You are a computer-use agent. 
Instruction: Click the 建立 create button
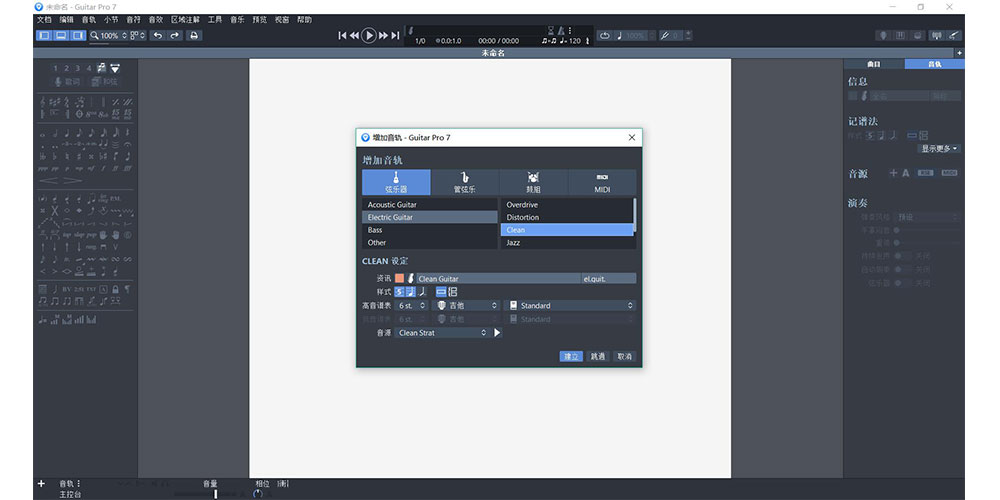pos(571,356)
